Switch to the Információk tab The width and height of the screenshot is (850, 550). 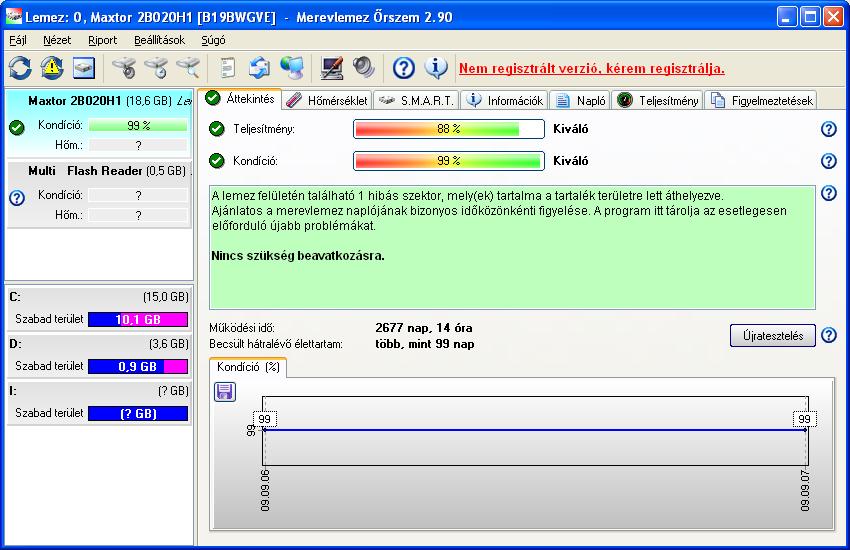[x=504, y=100]
